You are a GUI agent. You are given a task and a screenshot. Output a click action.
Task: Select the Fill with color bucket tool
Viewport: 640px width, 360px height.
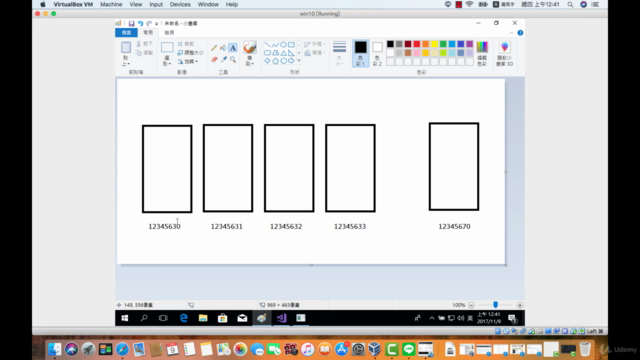[223, 48]
